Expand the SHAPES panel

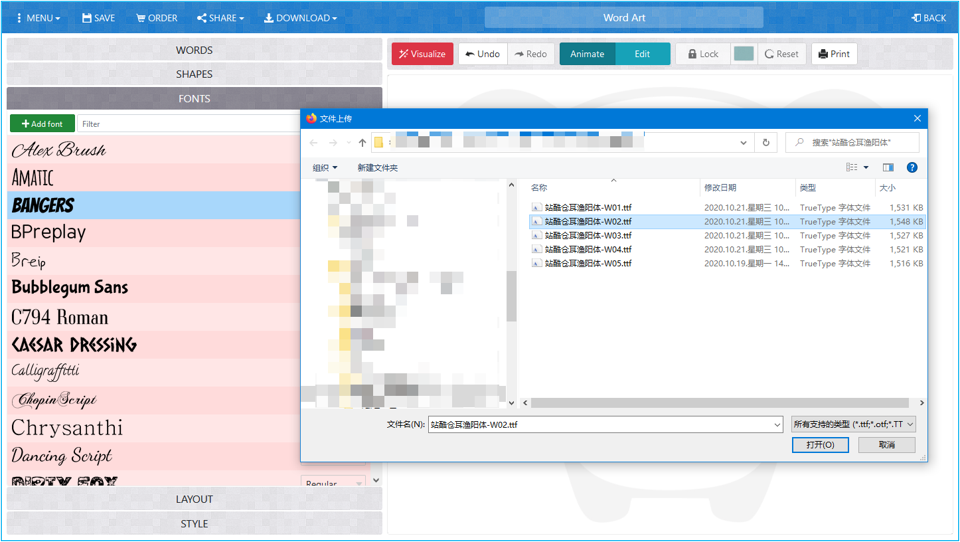point(194,74)
